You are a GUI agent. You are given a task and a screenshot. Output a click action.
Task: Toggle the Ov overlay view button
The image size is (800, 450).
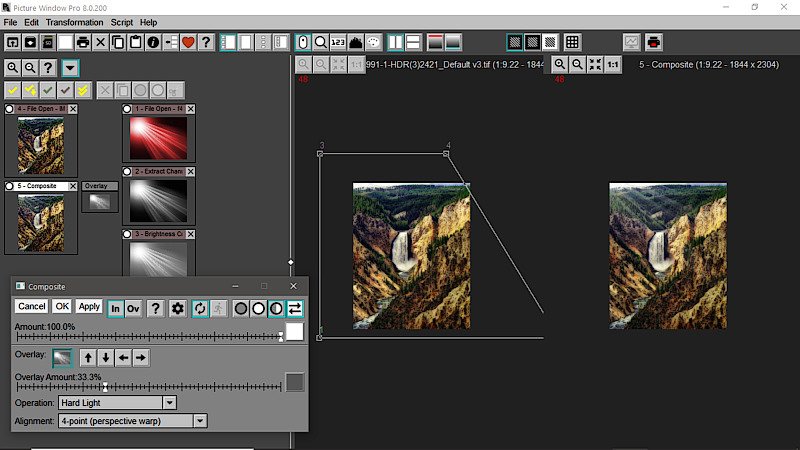(x=133, y=307)
